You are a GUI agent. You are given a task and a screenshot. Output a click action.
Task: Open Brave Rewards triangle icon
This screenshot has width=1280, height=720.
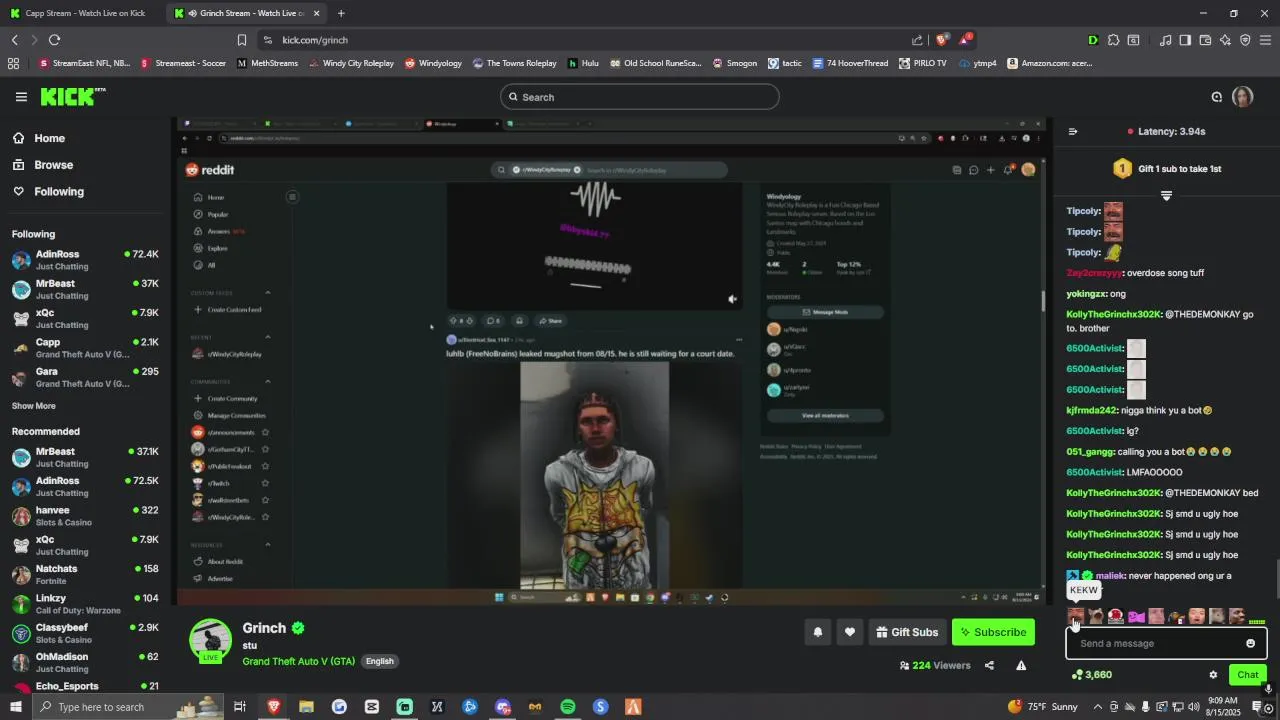(965, 40)
